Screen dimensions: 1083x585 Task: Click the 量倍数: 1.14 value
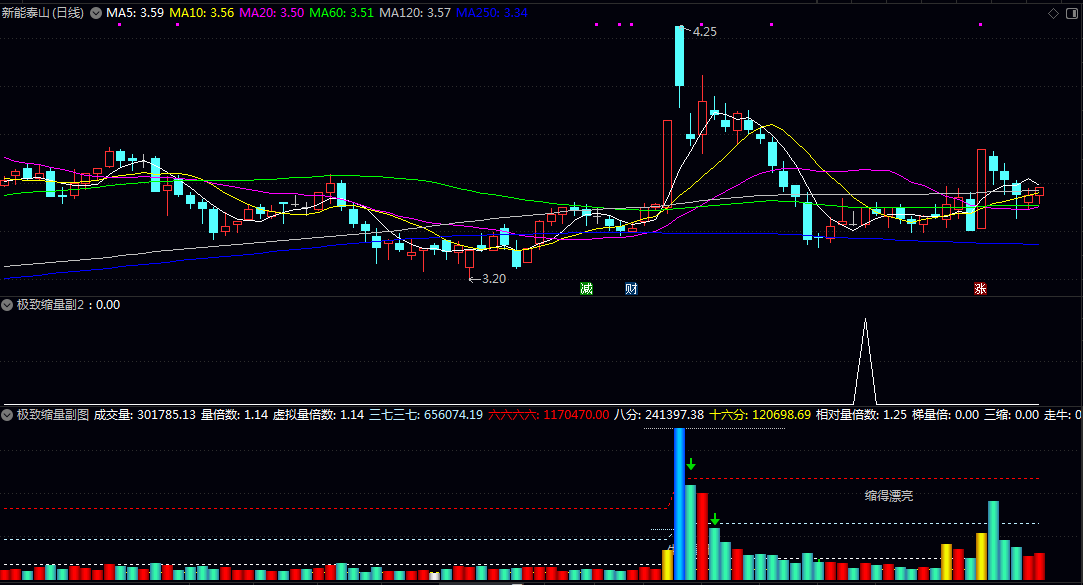coord(234,415)
